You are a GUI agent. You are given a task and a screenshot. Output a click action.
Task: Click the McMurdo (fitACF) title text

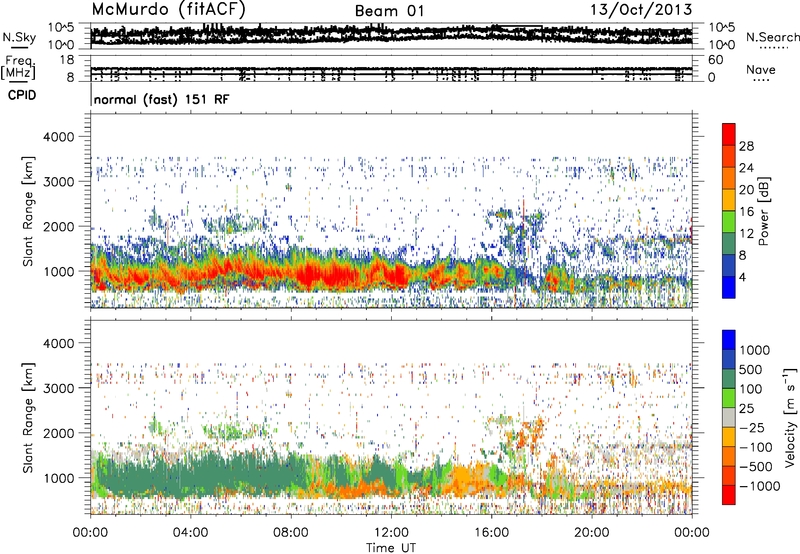(168, 9)
